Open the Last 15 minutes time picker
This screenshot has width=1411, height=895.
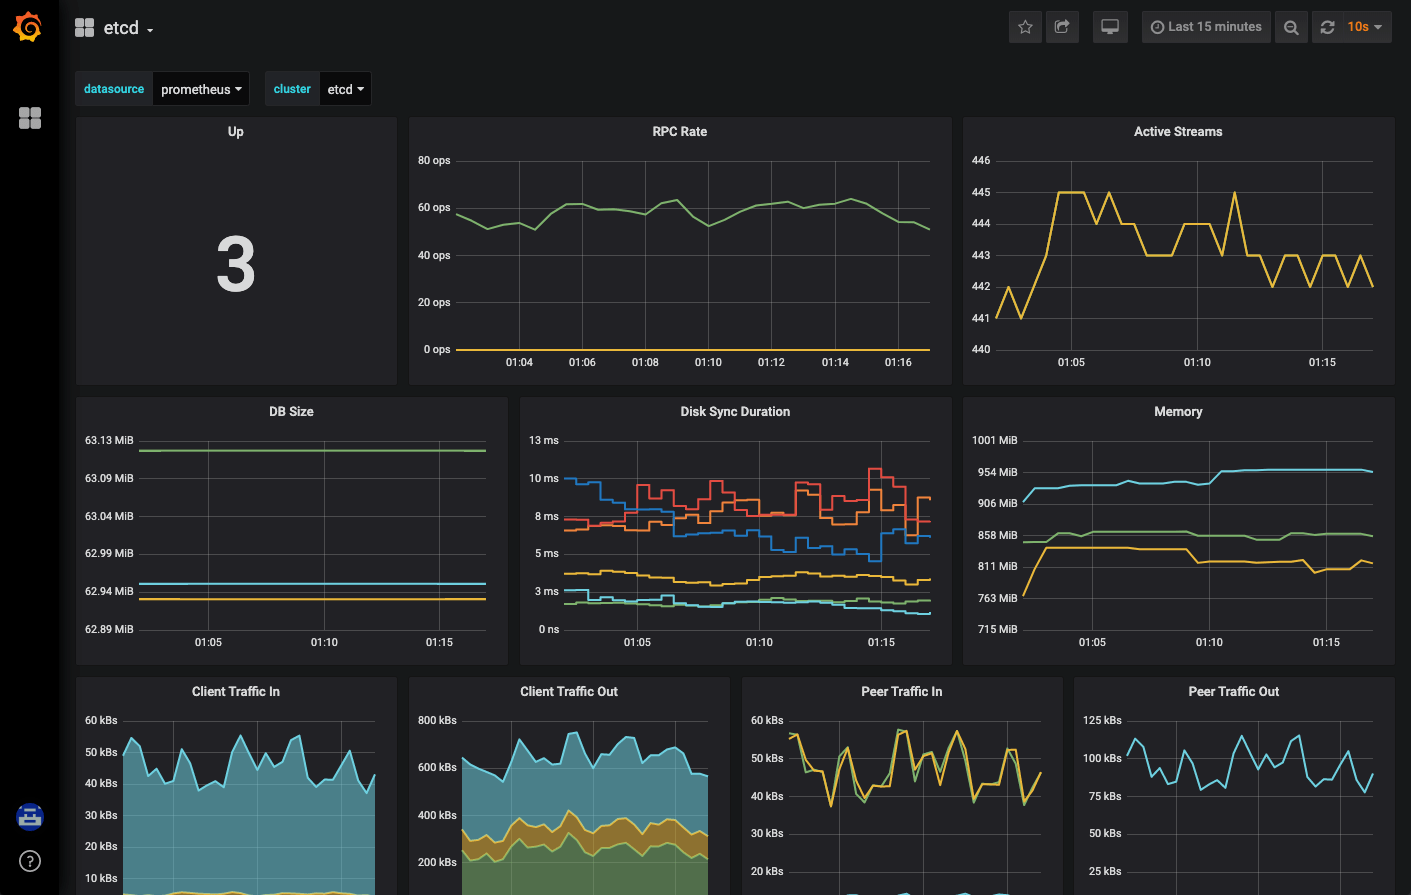(x=1206, y=27)
